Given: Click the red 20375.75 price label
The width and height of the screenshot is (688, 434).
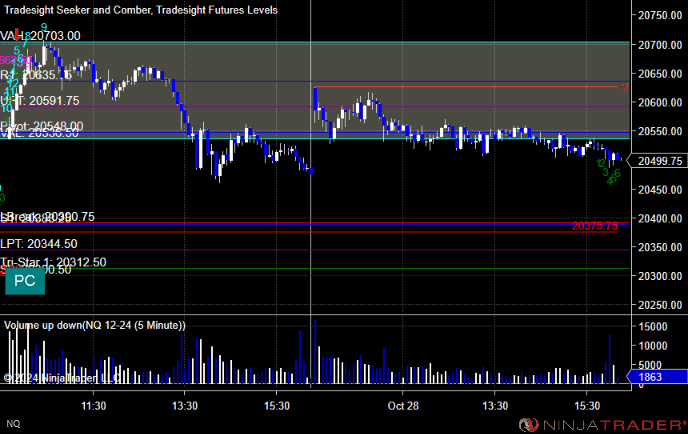Looking at the screenshot, I should click(595, 226).
